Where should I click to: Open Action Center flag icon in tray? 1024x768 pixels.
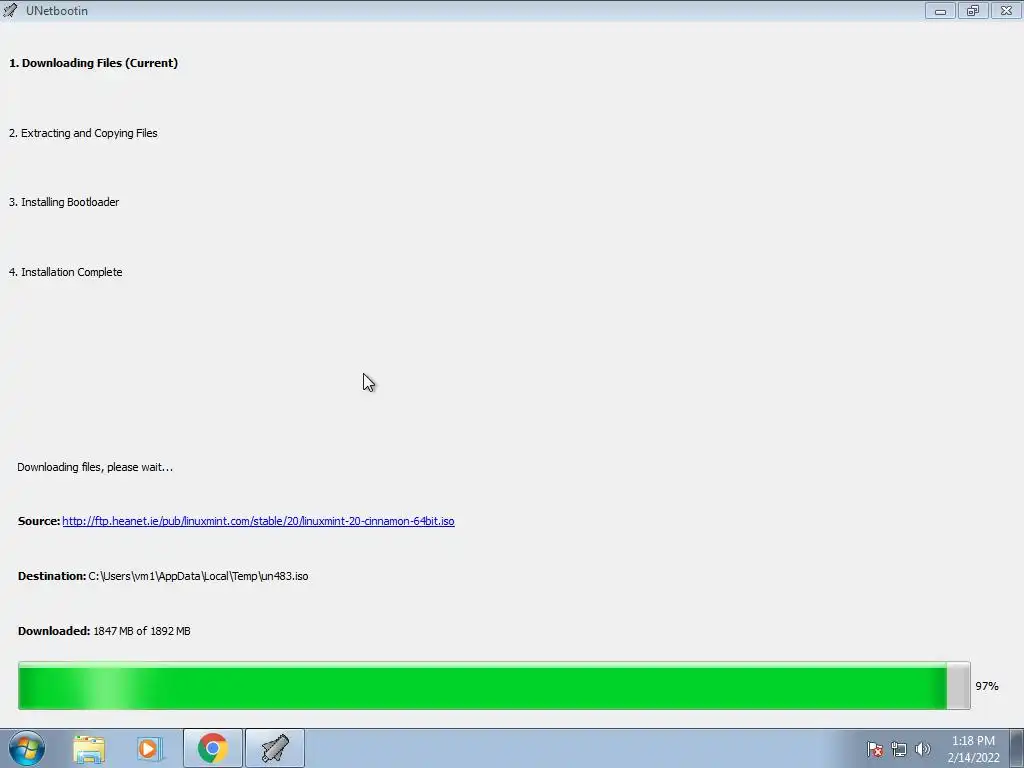point(875,749)
